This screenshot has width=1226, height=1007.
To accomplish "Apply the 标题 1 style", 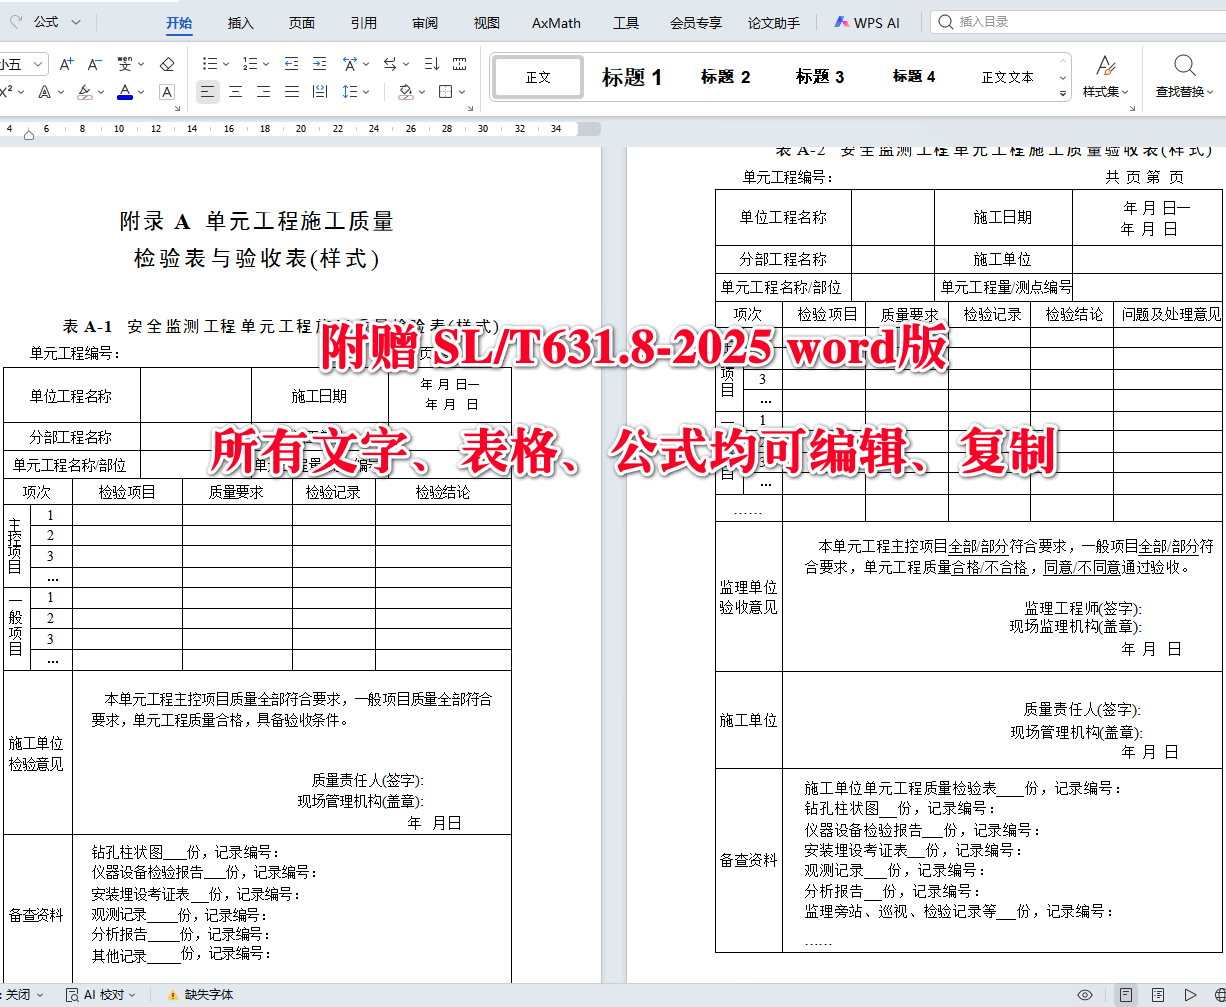I will click(631, 77).
